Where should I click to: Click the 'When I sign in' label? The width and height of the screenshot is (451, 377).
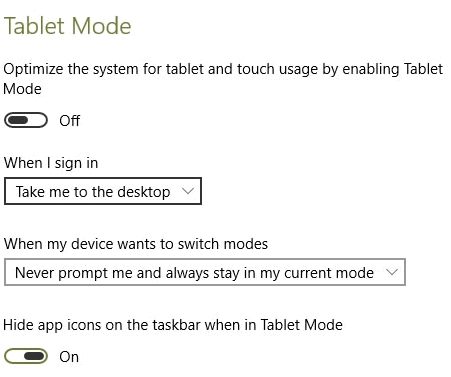click(x=51, y=163)
